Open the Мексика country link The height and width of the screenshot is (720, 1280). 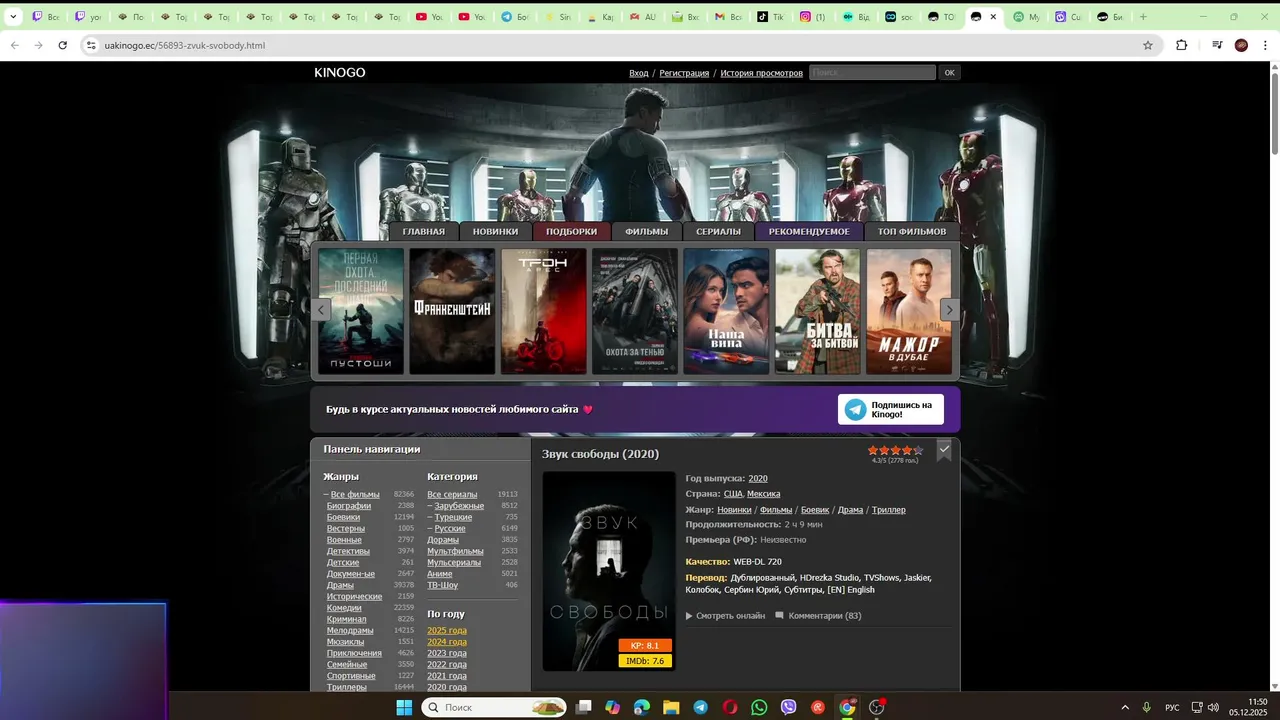764,494
